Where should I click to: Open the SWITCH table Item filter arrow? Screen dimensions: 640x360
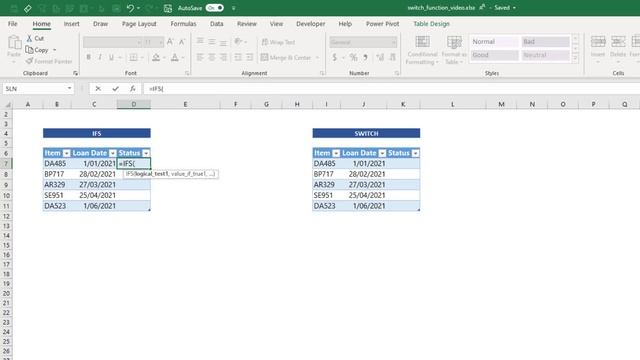coord(336,153)
